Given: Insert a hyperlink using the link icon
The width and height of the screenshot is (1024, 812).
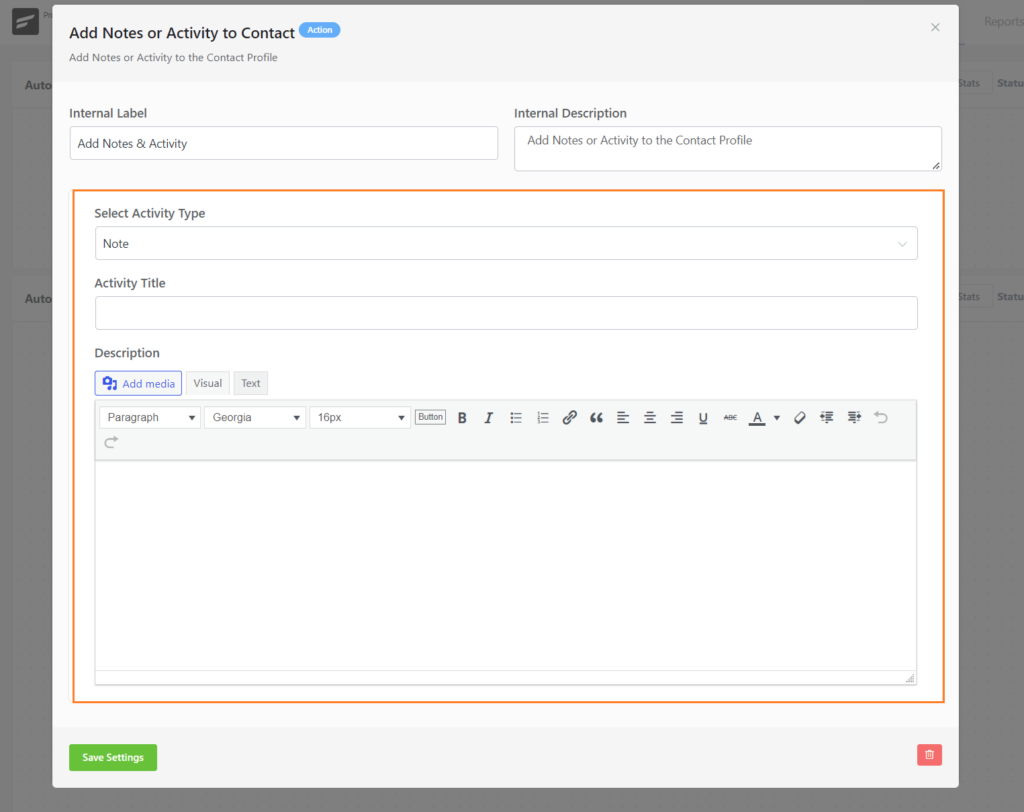Looking at the screenshot, I should [x=569, y=417].
